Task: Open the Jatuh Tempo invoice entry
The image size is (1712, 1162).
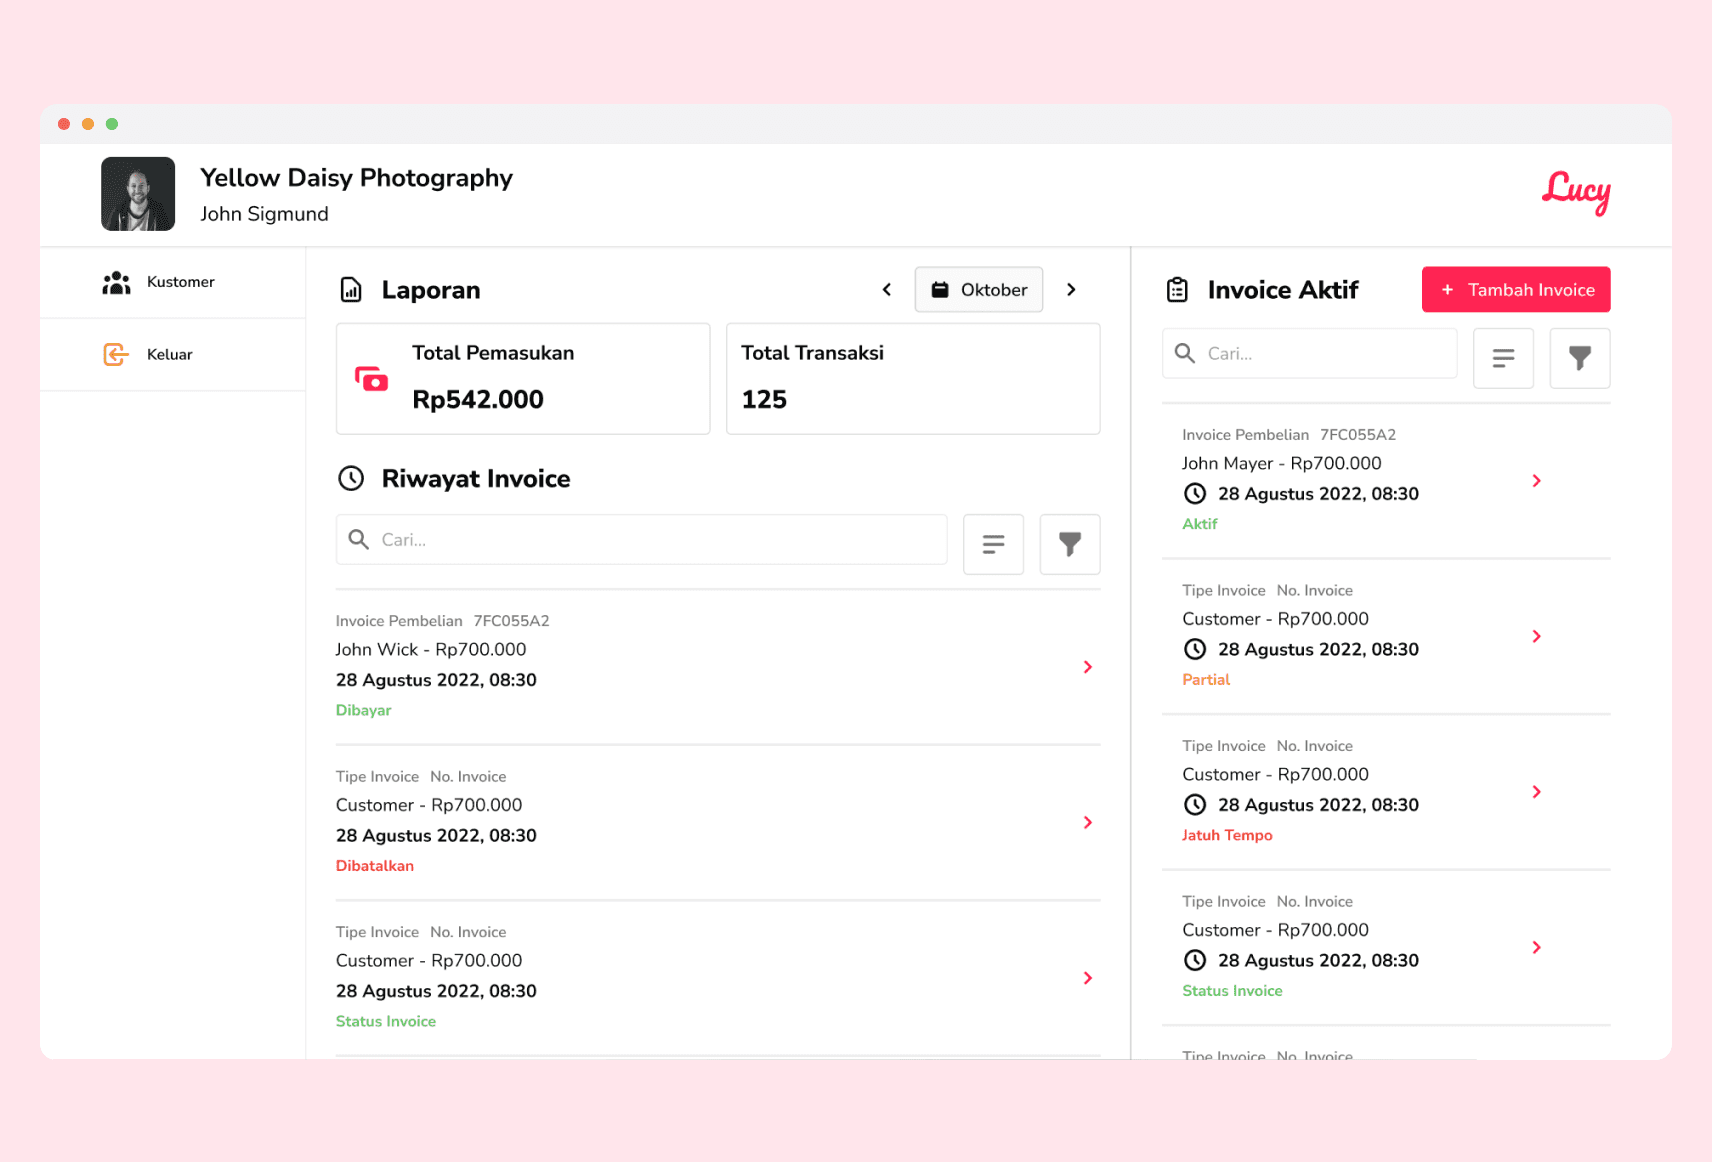Action: coord(1386,792)
